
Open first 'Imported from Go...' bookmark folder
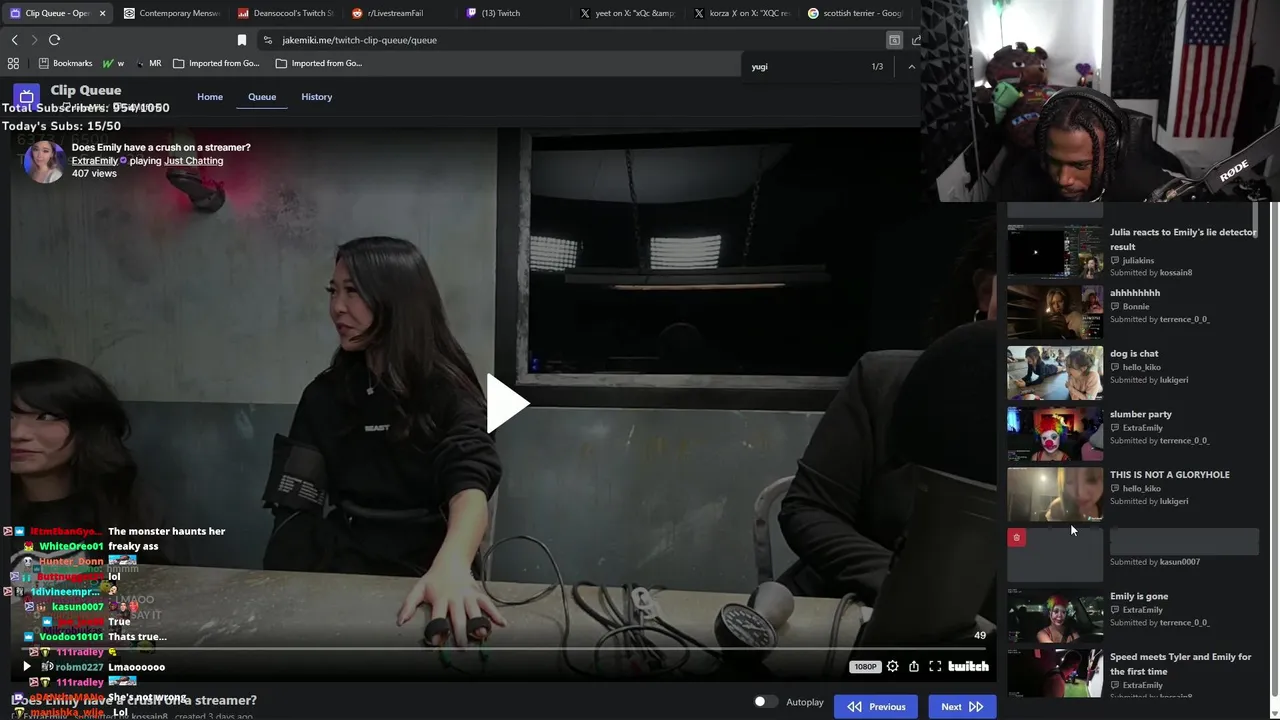point(216,63)
